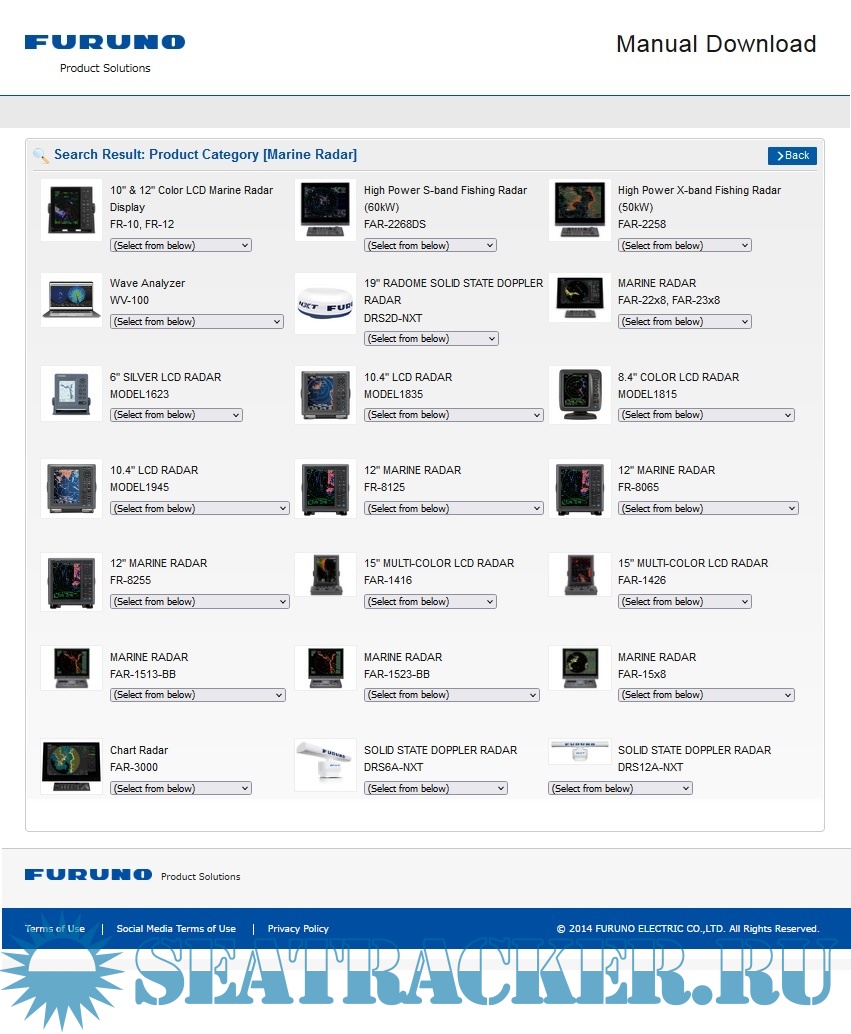Click the DRS2D-NXT radome product image
This screenshot has width=851, height=1034.
(x=325, y=304)
